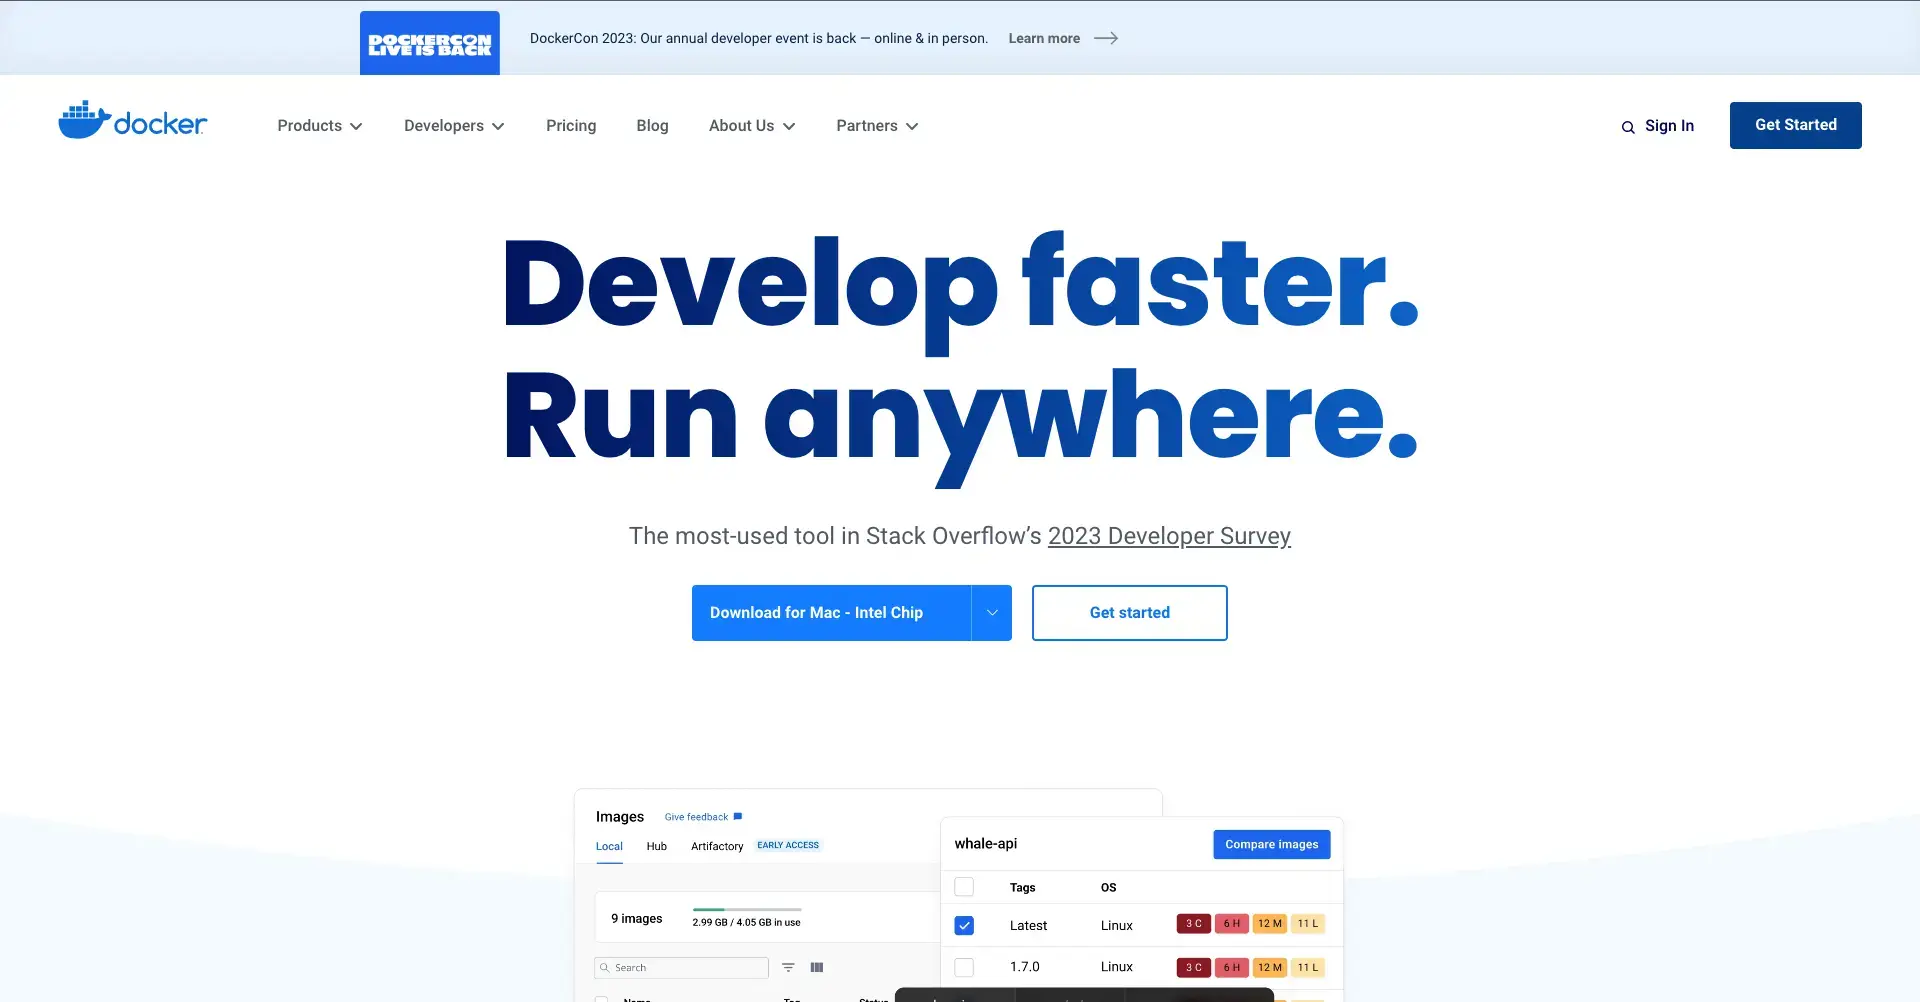Go to the Pricing page
This screenshot has height=1002, width=1920.
coord(571,126)
